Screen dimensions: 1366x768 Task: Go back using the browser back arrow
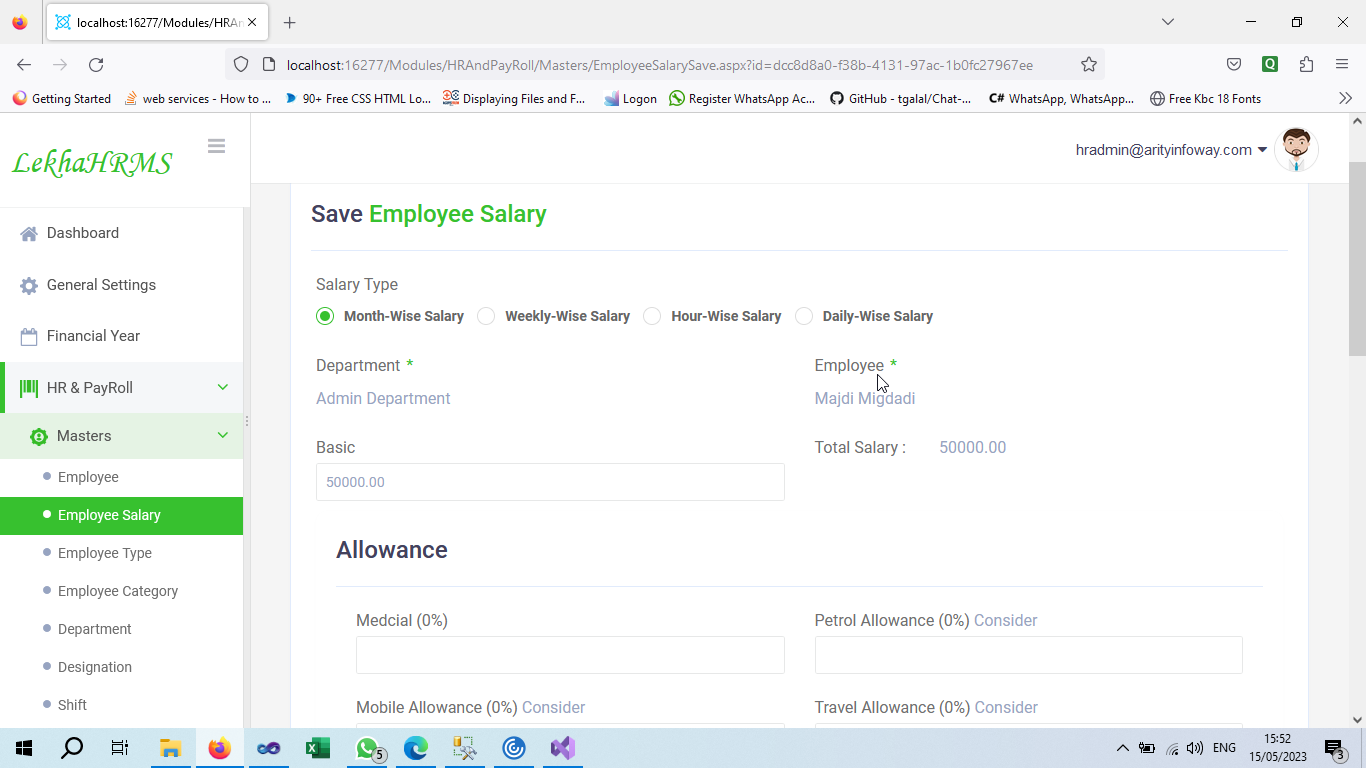tap(24, 65)
